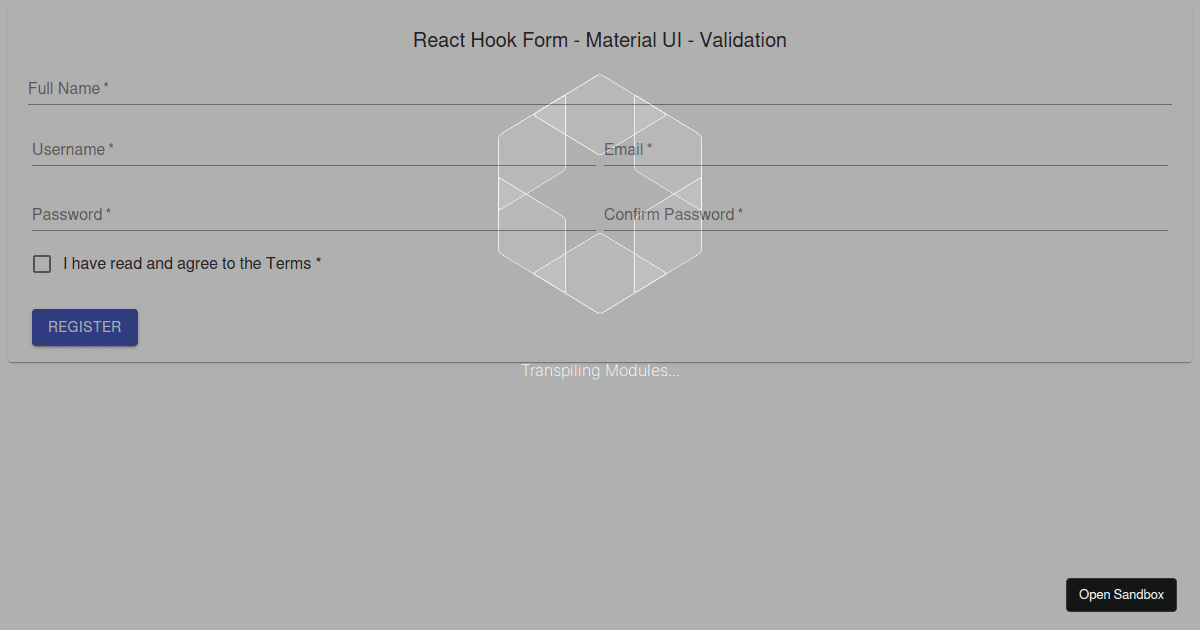Click the form title heading

pyautogui.click(x=599, y=40)
